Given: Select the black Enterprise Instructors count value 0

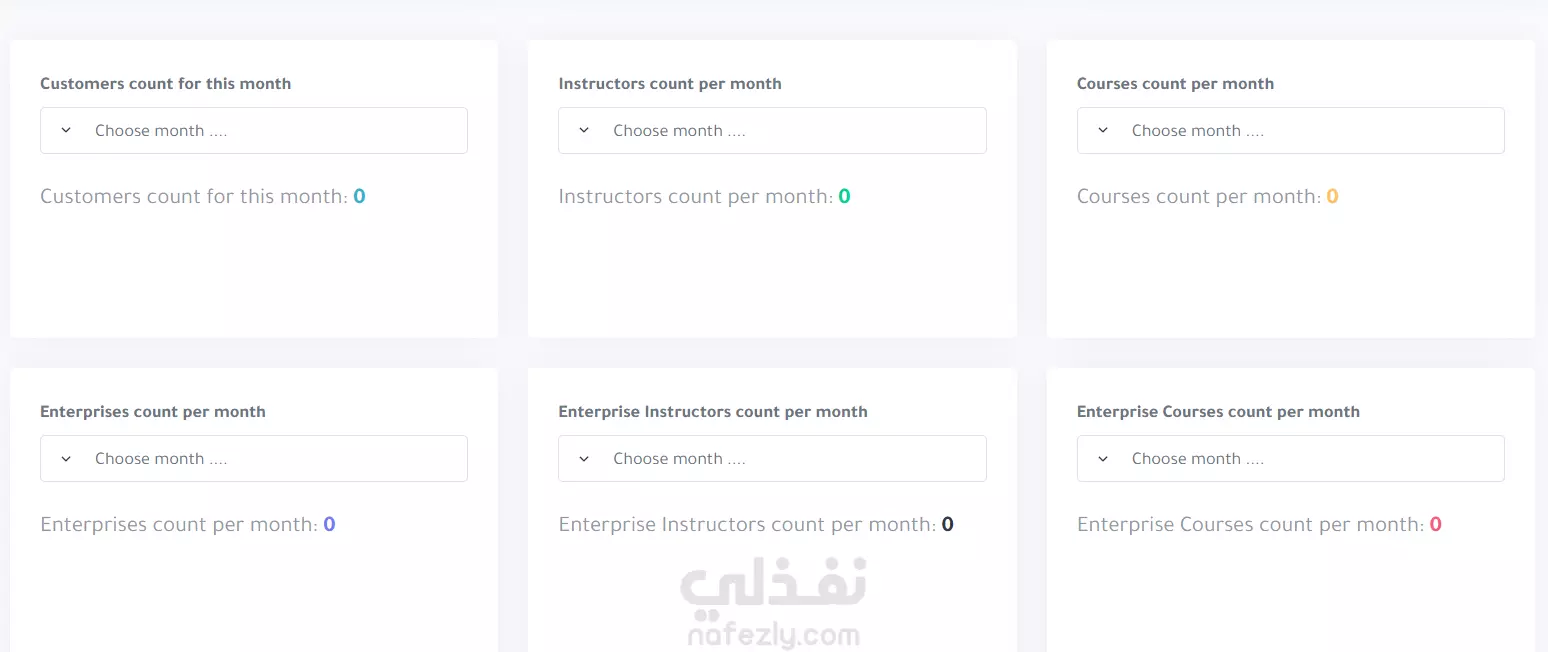Looking at the screenshot, I should coord(948,525).
